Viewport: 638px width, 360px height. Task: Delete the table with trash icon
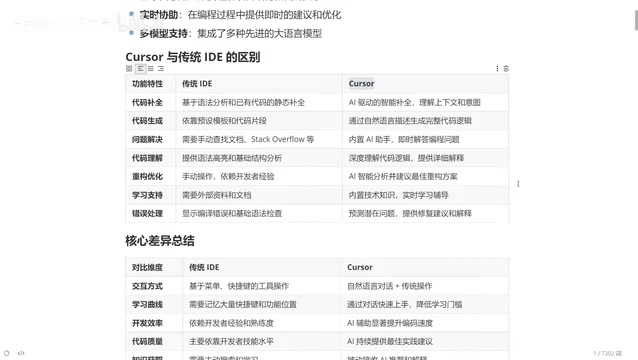506,69
